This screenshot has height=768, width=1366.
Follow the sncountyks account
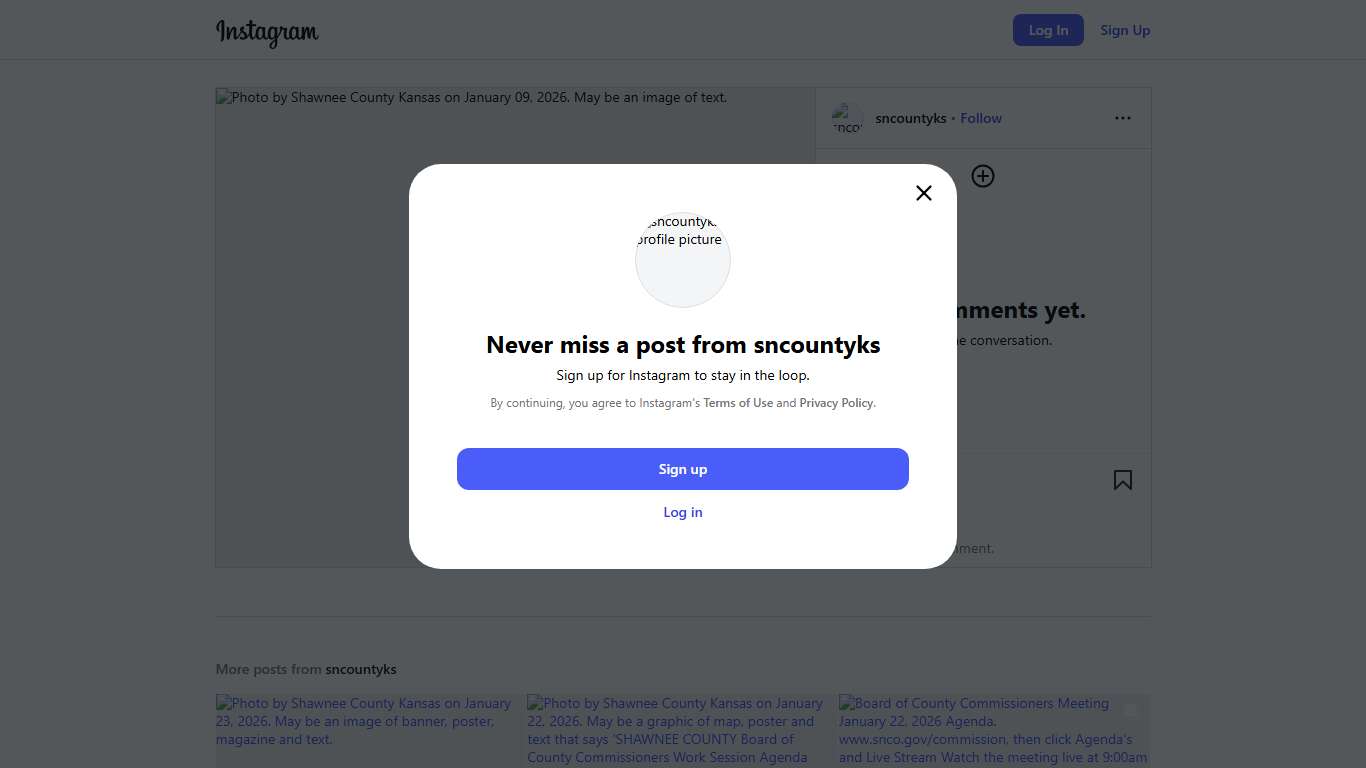[x=981, y=118]
